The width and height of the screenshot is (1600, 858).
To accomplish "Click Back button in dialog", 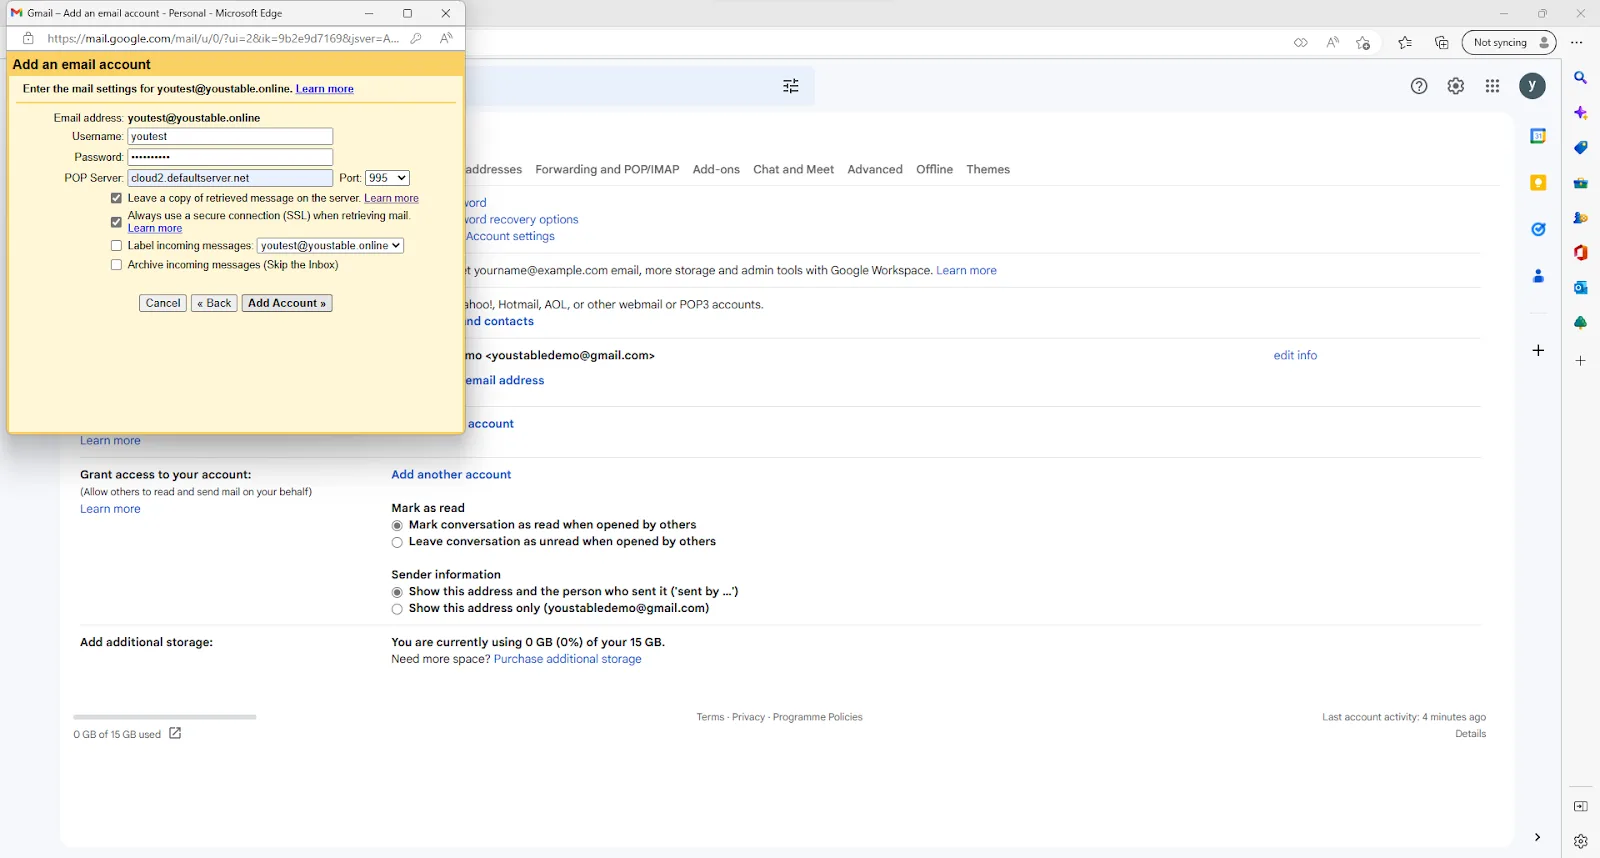I will pos(214,303).
